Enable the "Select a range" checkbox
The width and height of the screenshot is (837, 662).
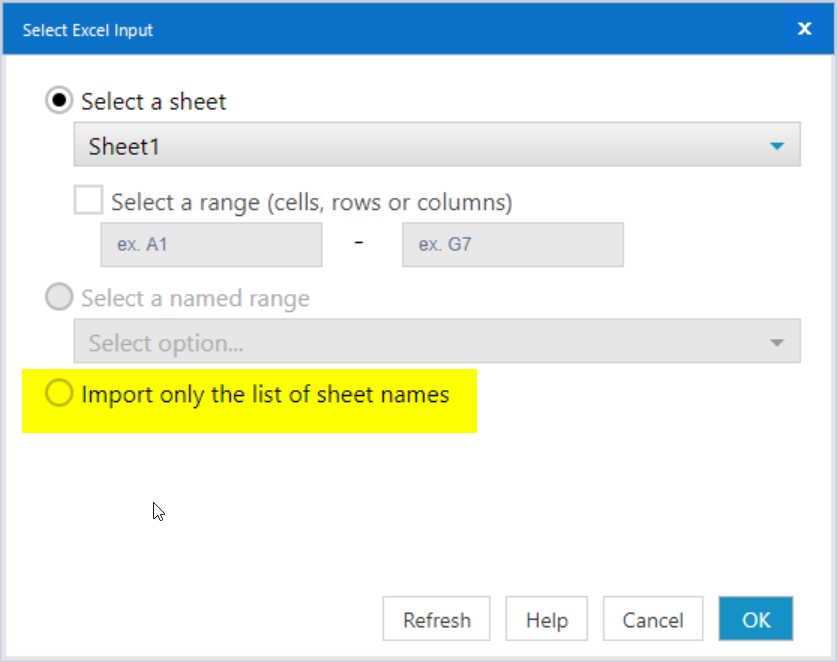point(88,201)
